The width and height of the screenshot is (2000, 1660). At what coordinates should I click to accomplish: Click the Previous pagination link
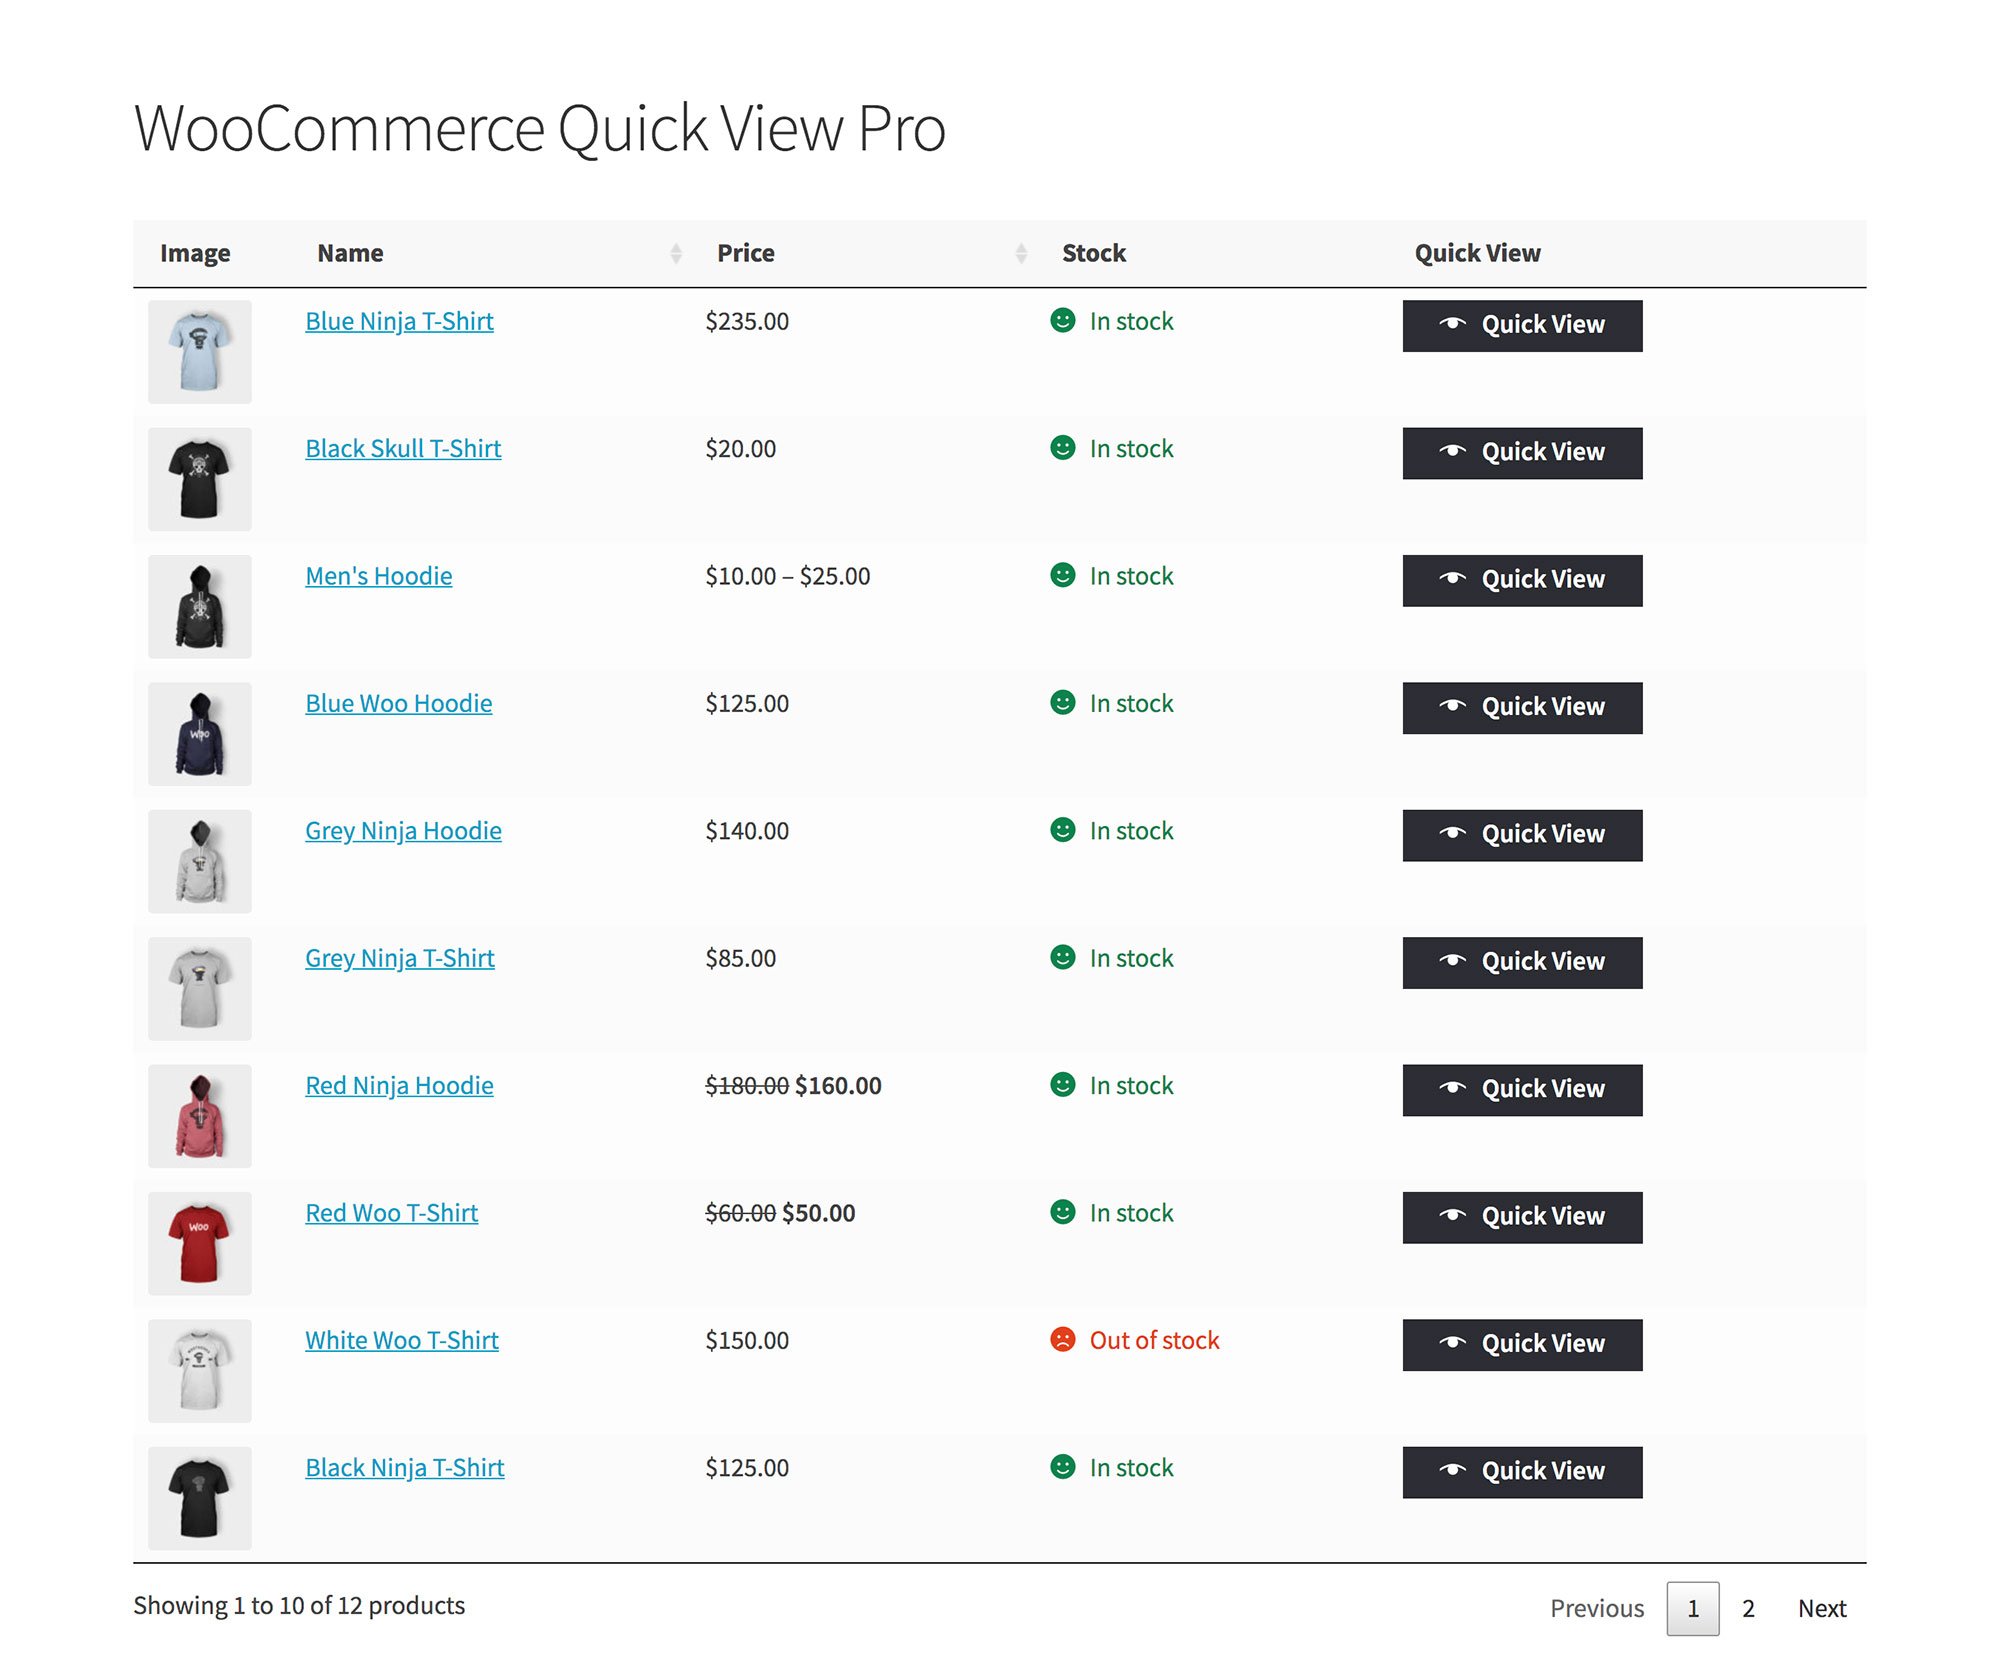(x=1596, y=1608)
